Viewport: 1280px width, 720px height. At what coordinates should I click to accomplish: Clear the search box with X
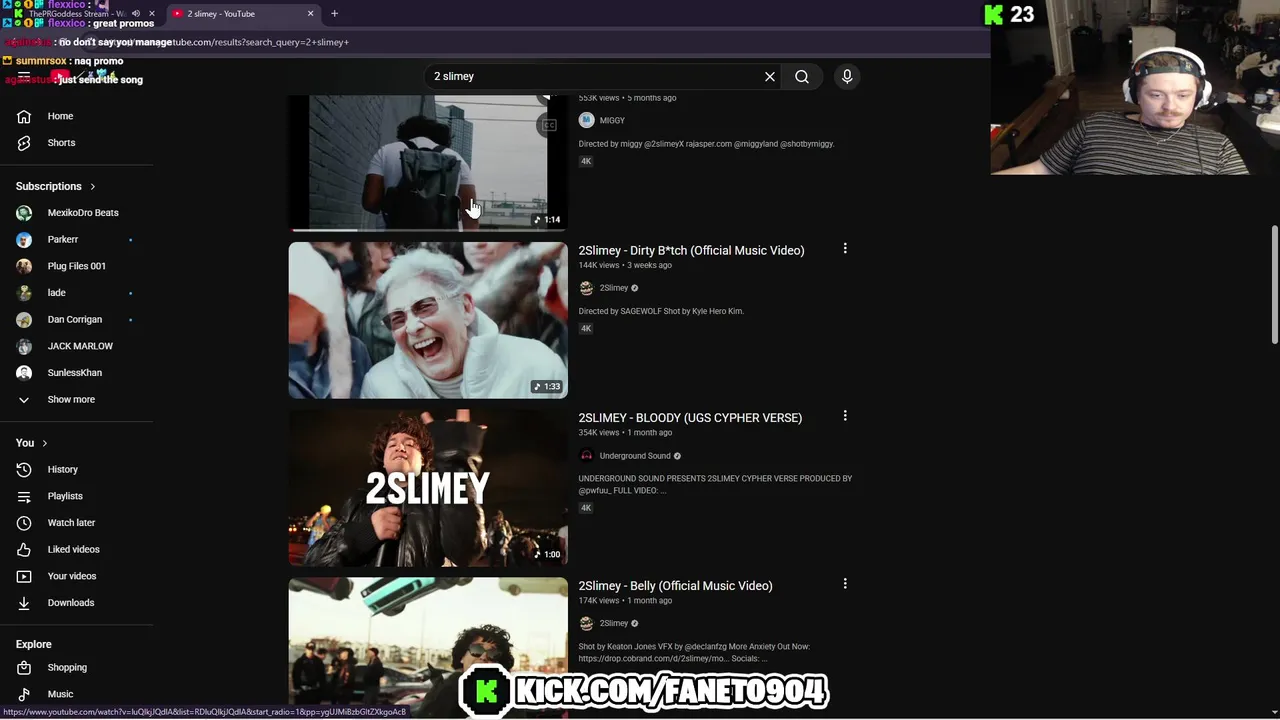click(x=770, y=76)
